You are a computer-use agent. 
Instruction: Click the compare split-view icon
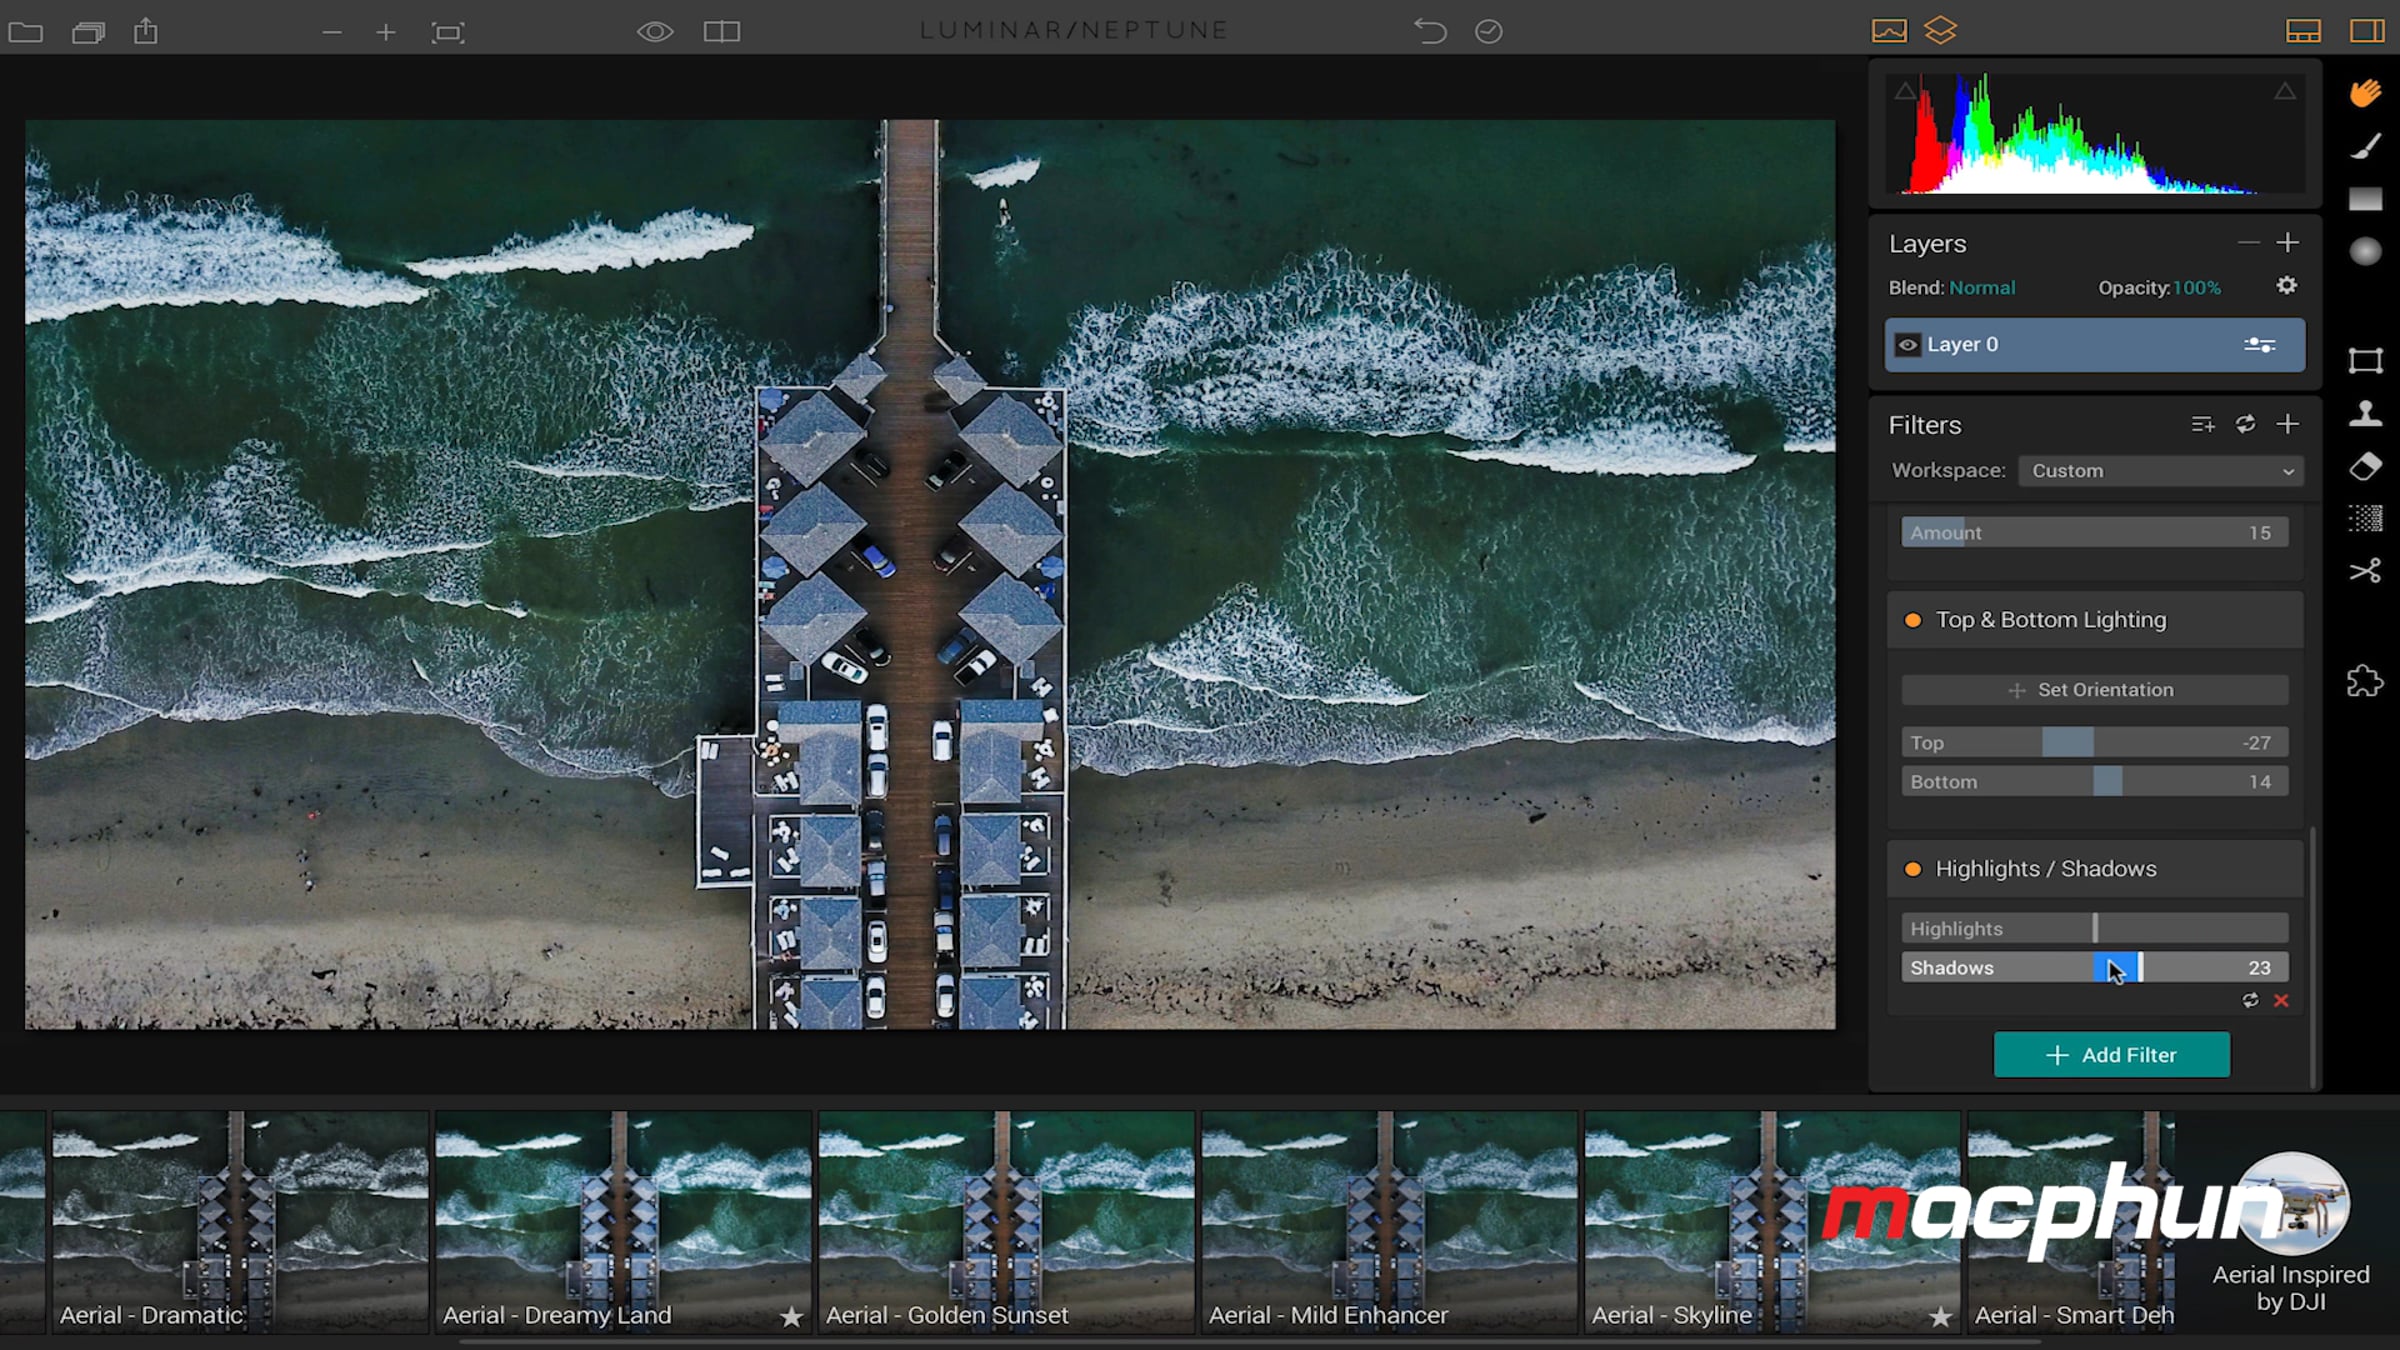pos(721,31)
